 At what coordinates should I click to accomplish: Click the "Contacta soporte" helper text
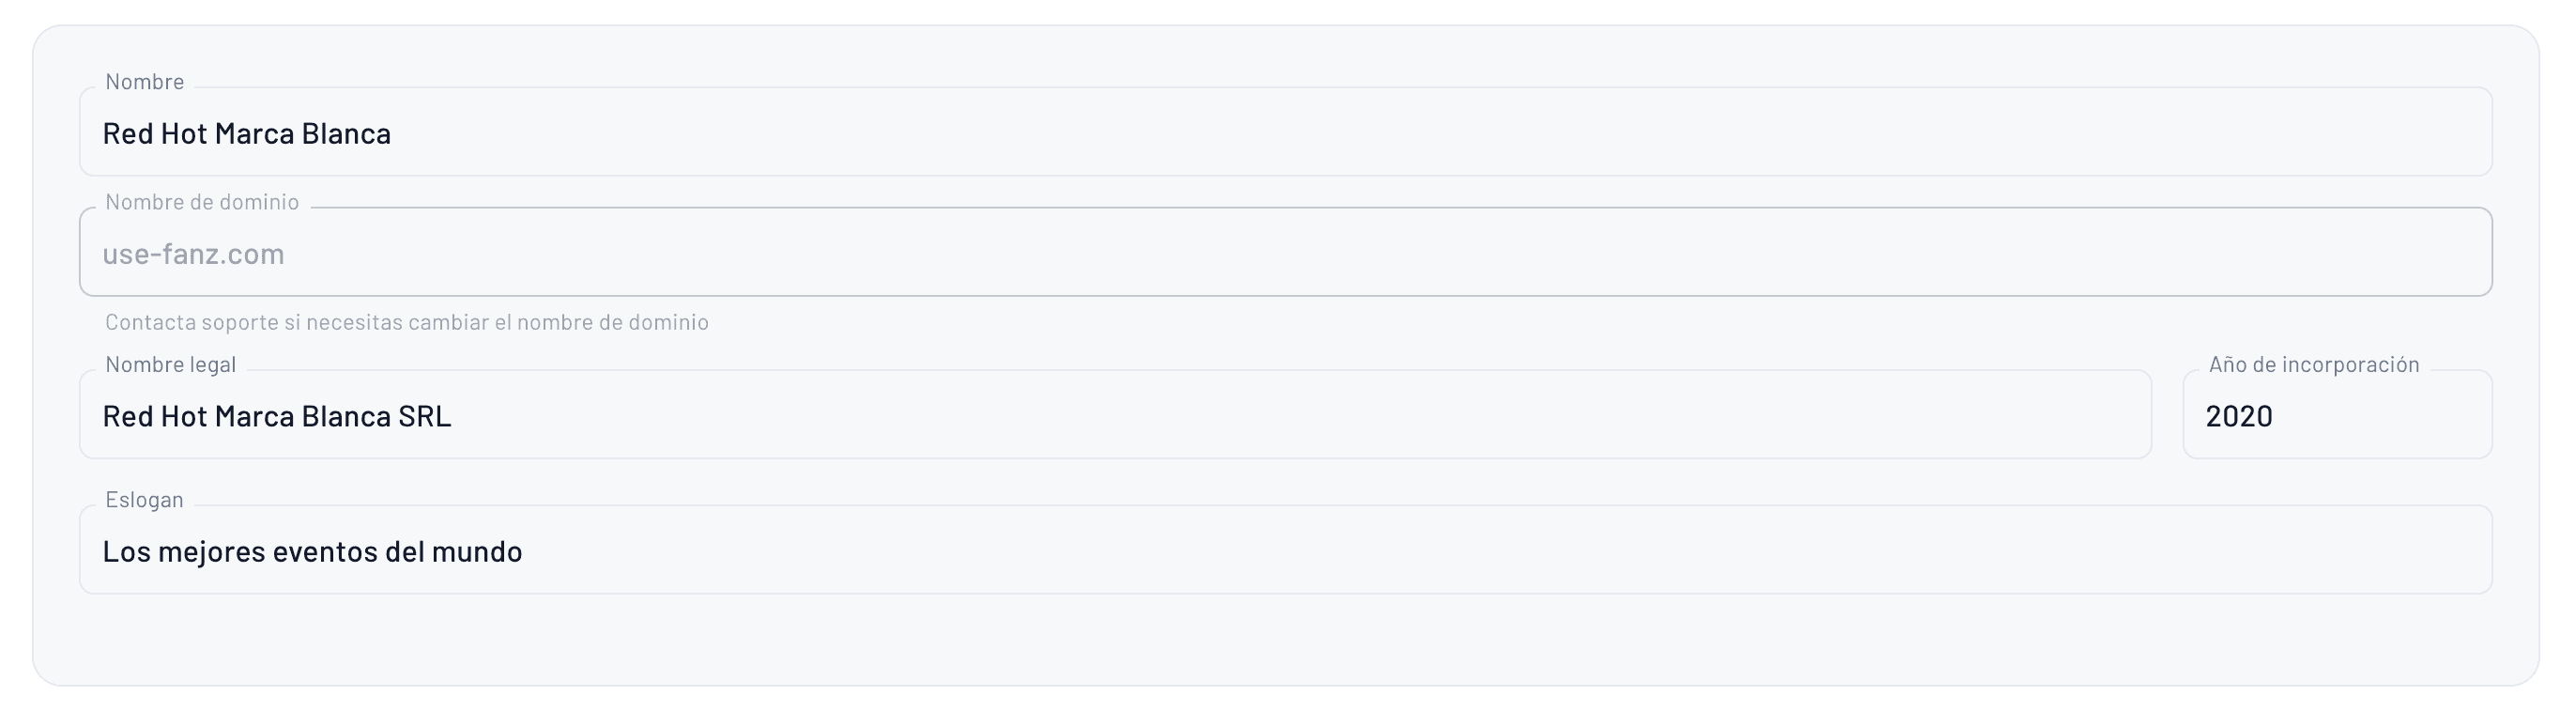pyautogui.click(x=407, y=322)
